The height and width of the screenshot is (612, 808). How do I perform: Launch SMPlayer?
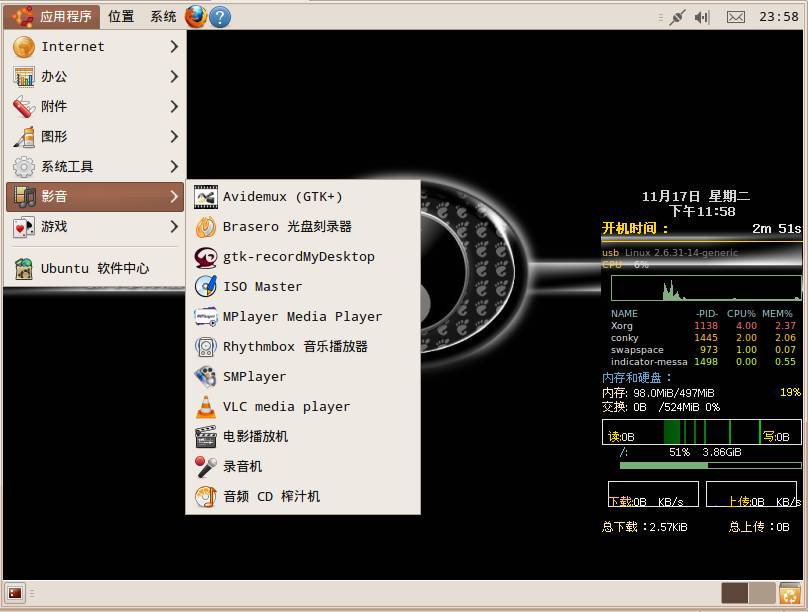tap(303, 377)
